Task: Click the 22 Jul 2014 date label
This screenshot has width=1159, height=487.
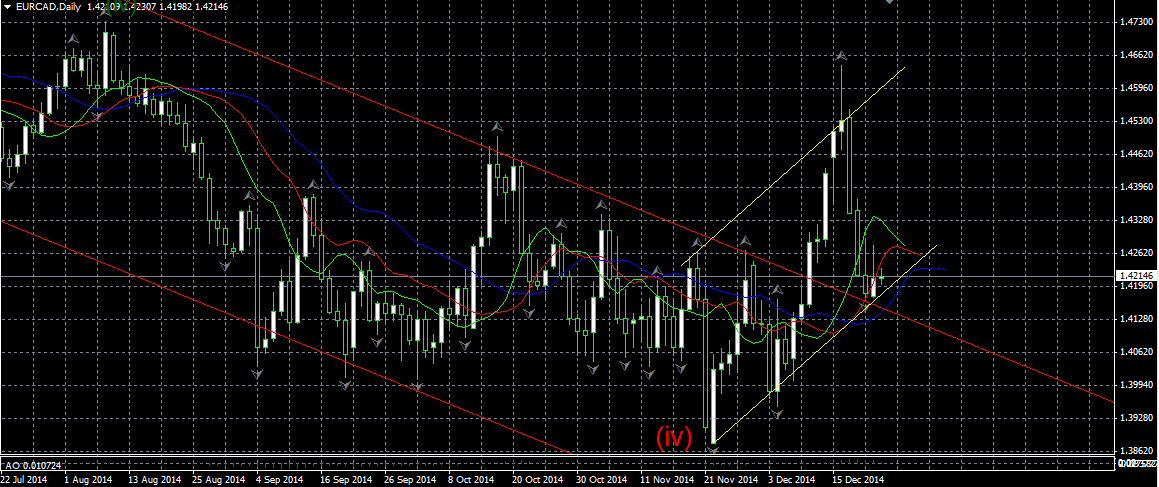Action: click(x=24, y=480)
